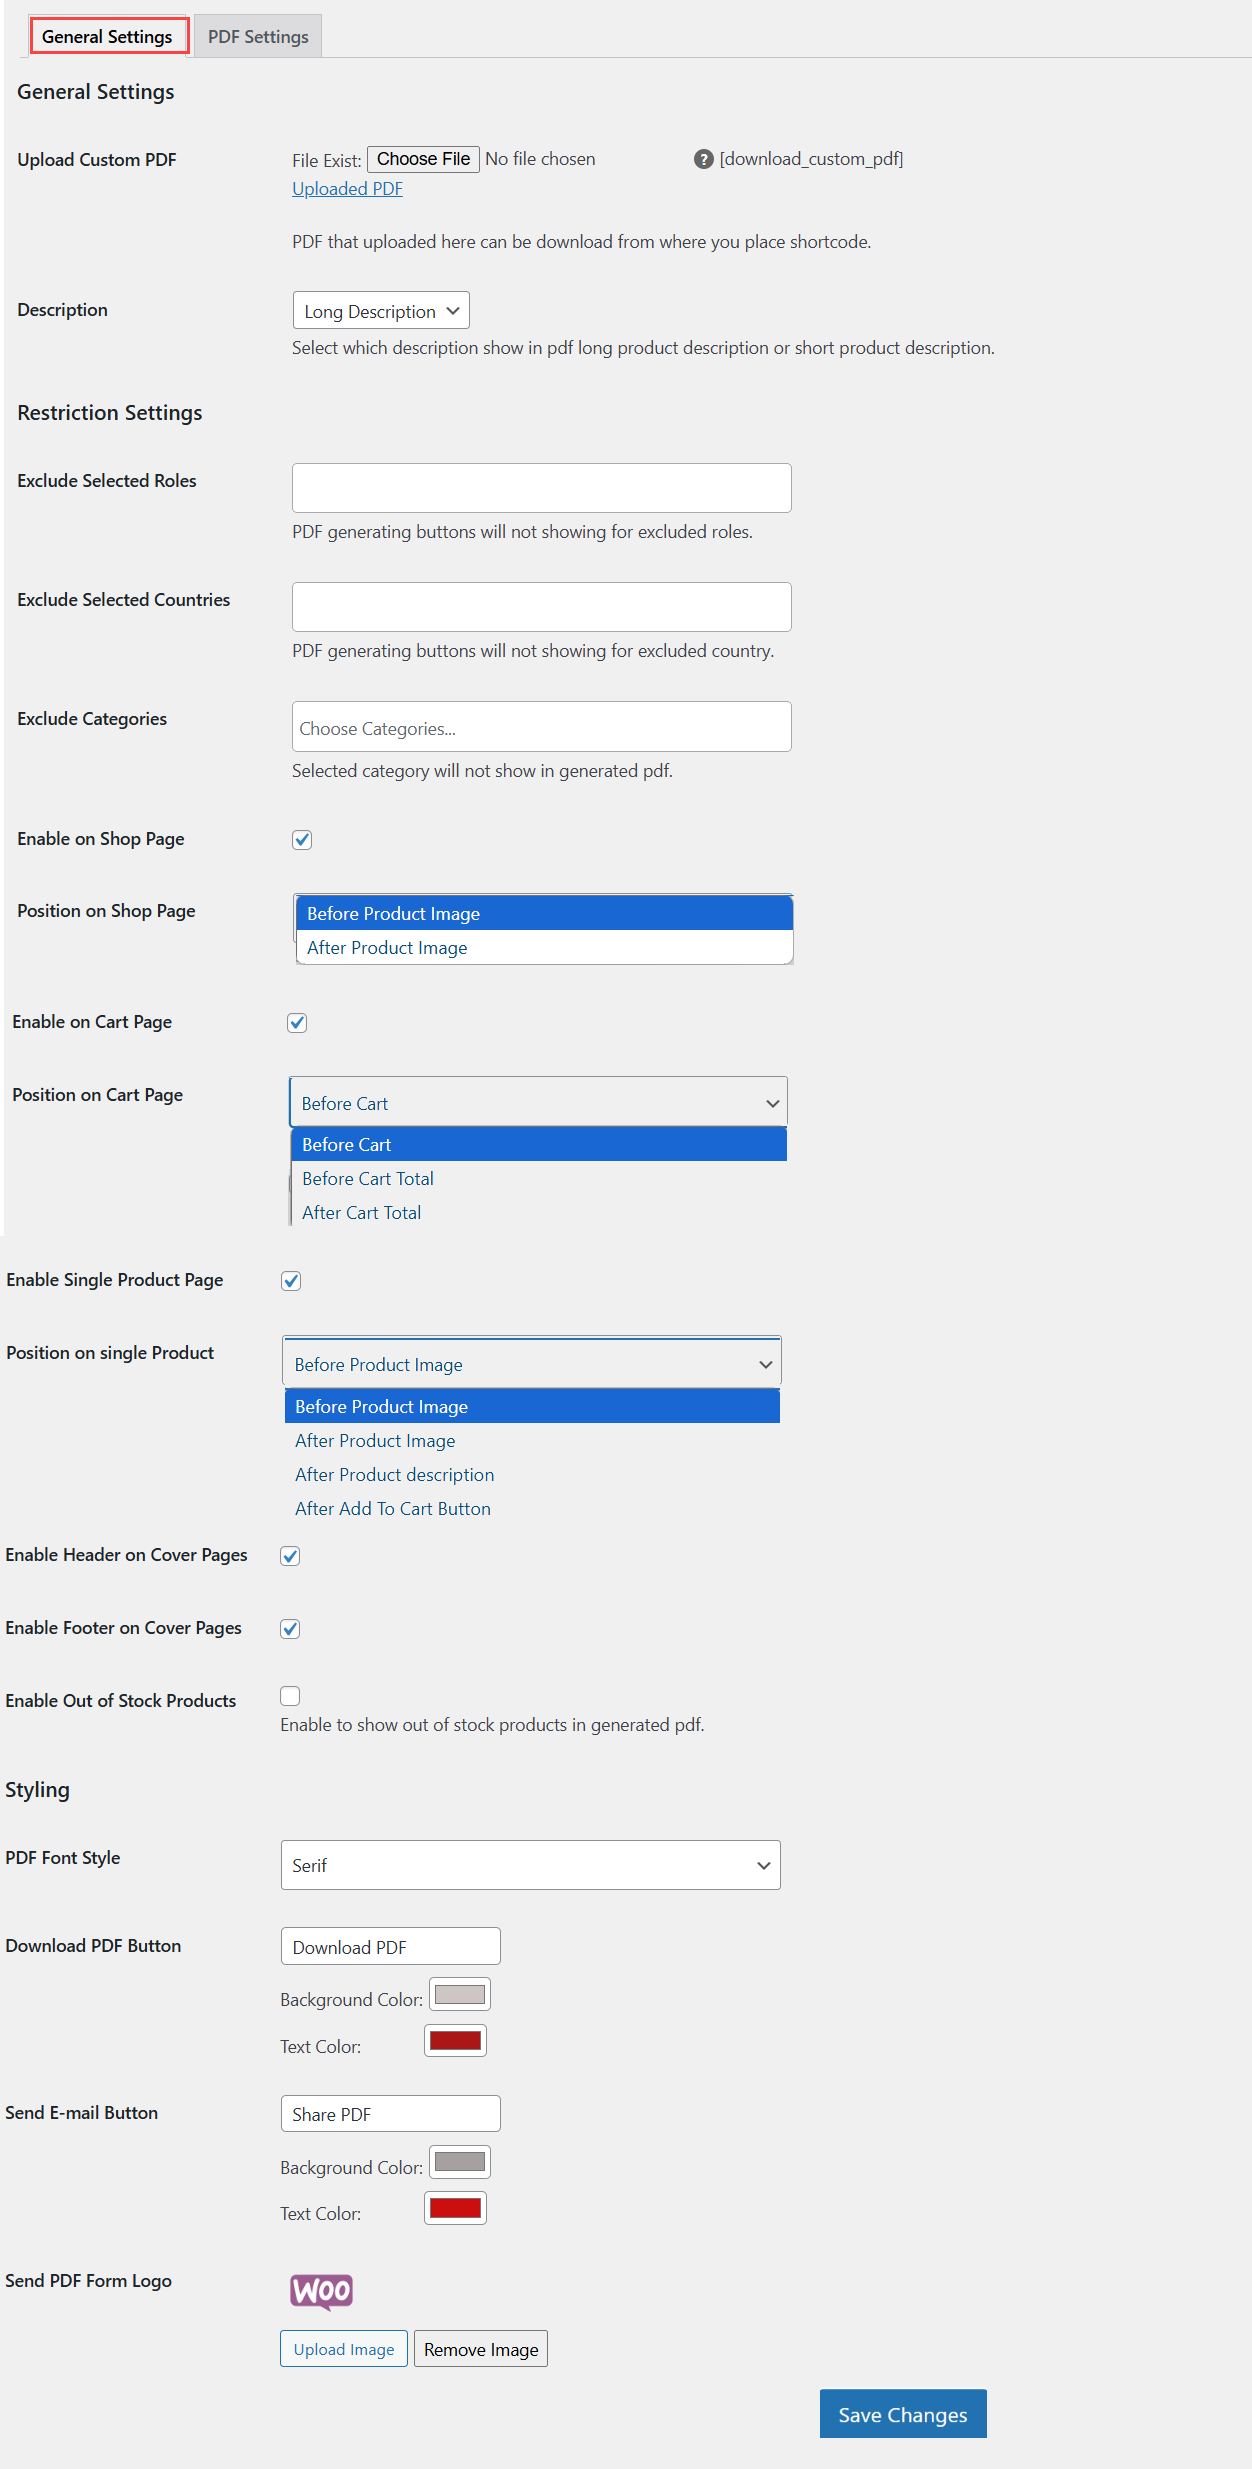Click the Woo logo in Send PDF Form Logo
1252x2469 pixels.
321,2291
